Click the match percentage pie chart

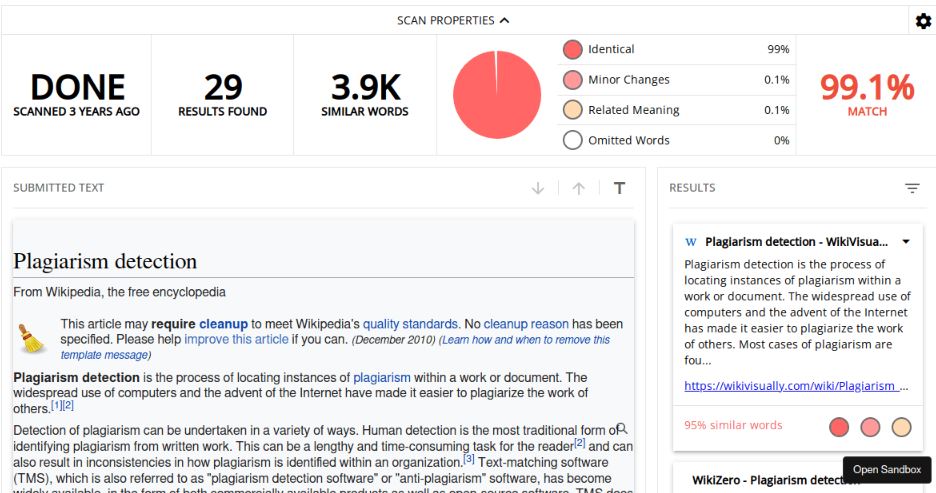497,95
